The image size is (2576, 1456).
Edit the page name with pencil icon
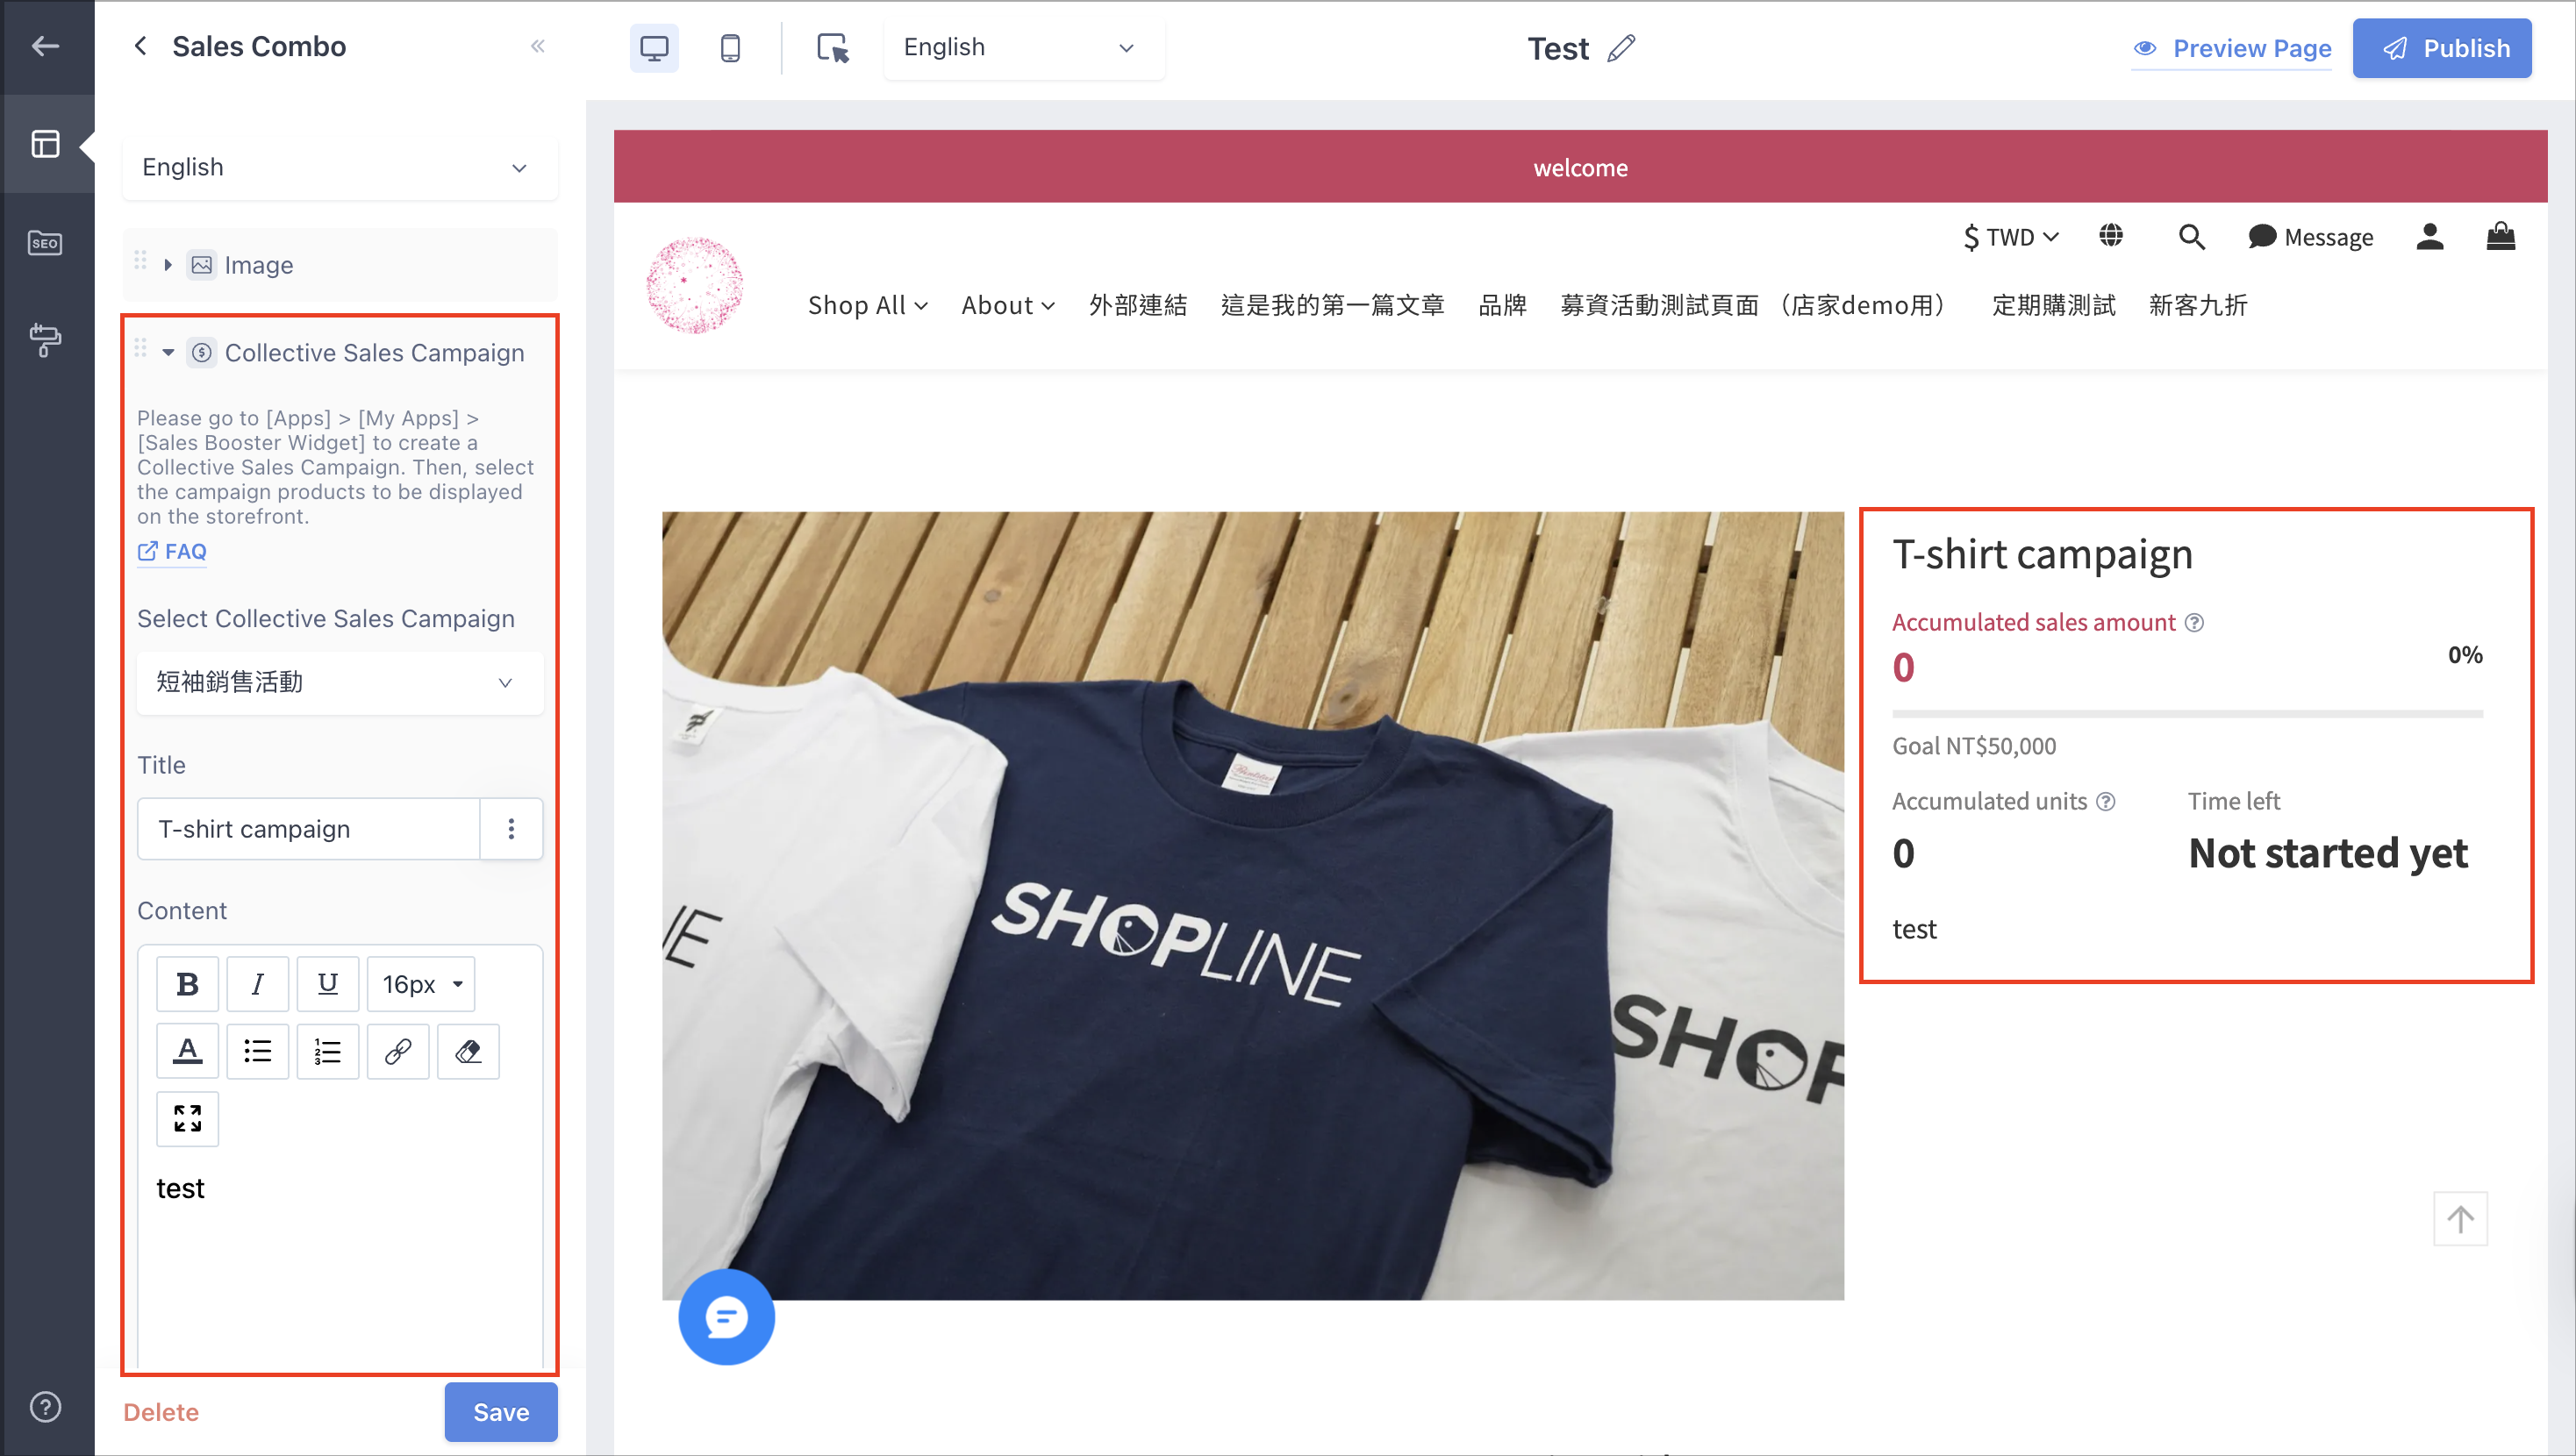[x=1621, y=48]
